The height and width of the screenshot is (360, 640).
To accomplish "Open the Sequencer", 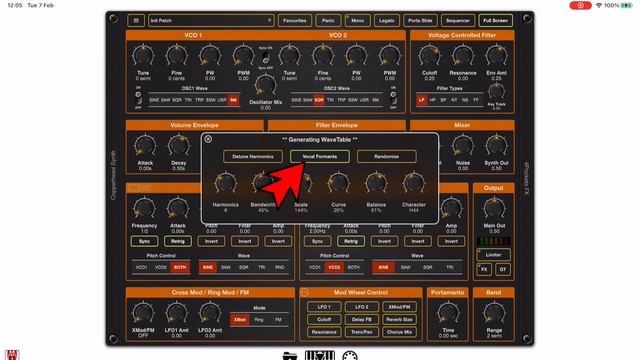I will (458, 20).
